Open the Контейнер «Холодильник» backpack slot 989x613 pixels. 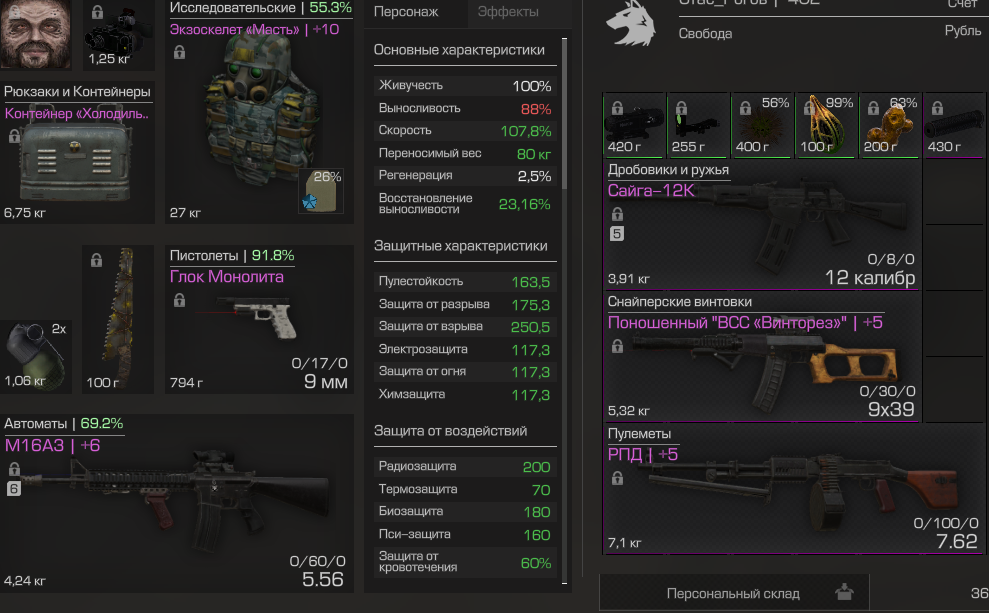[77, 152]
